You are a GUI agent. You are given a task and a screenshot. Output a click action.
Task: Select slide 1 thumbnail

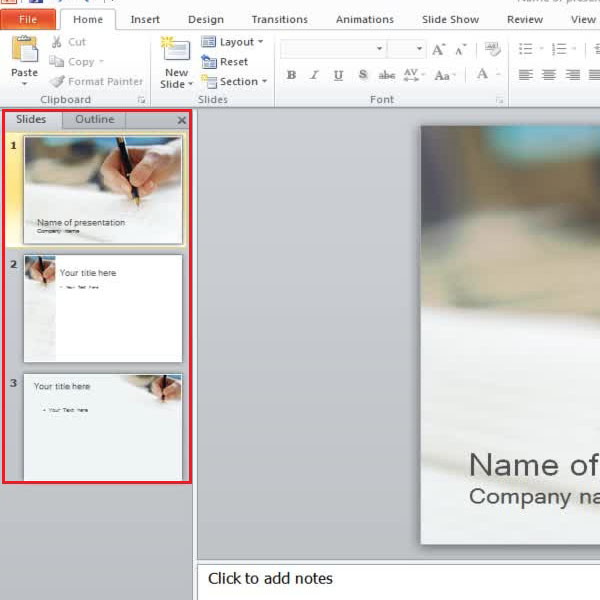(x=103, y=190)
